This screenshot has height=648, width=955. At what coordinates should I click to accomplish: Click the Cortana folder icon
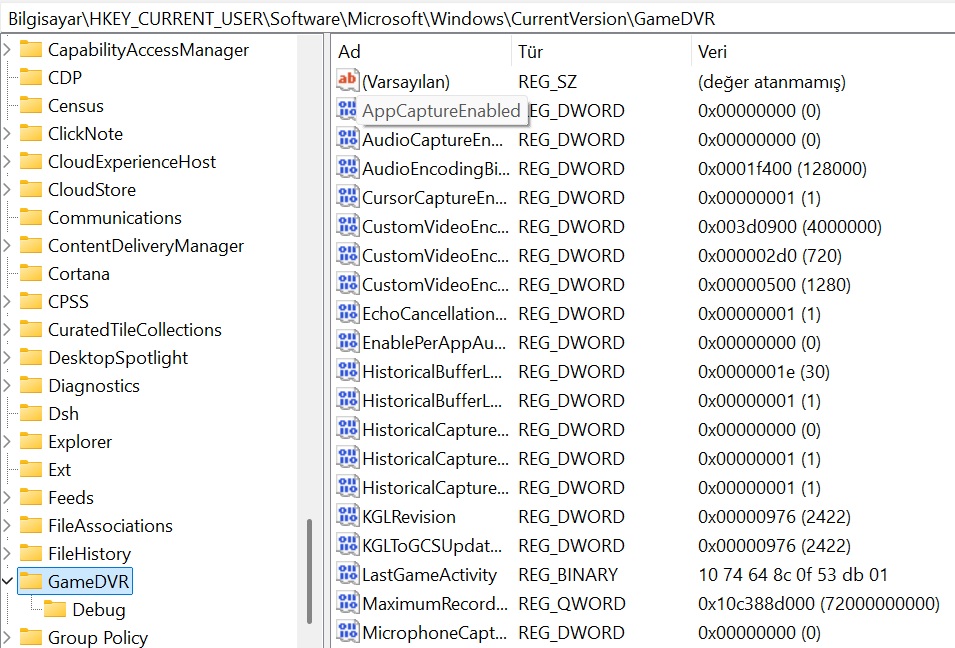[x=32, y=273]
